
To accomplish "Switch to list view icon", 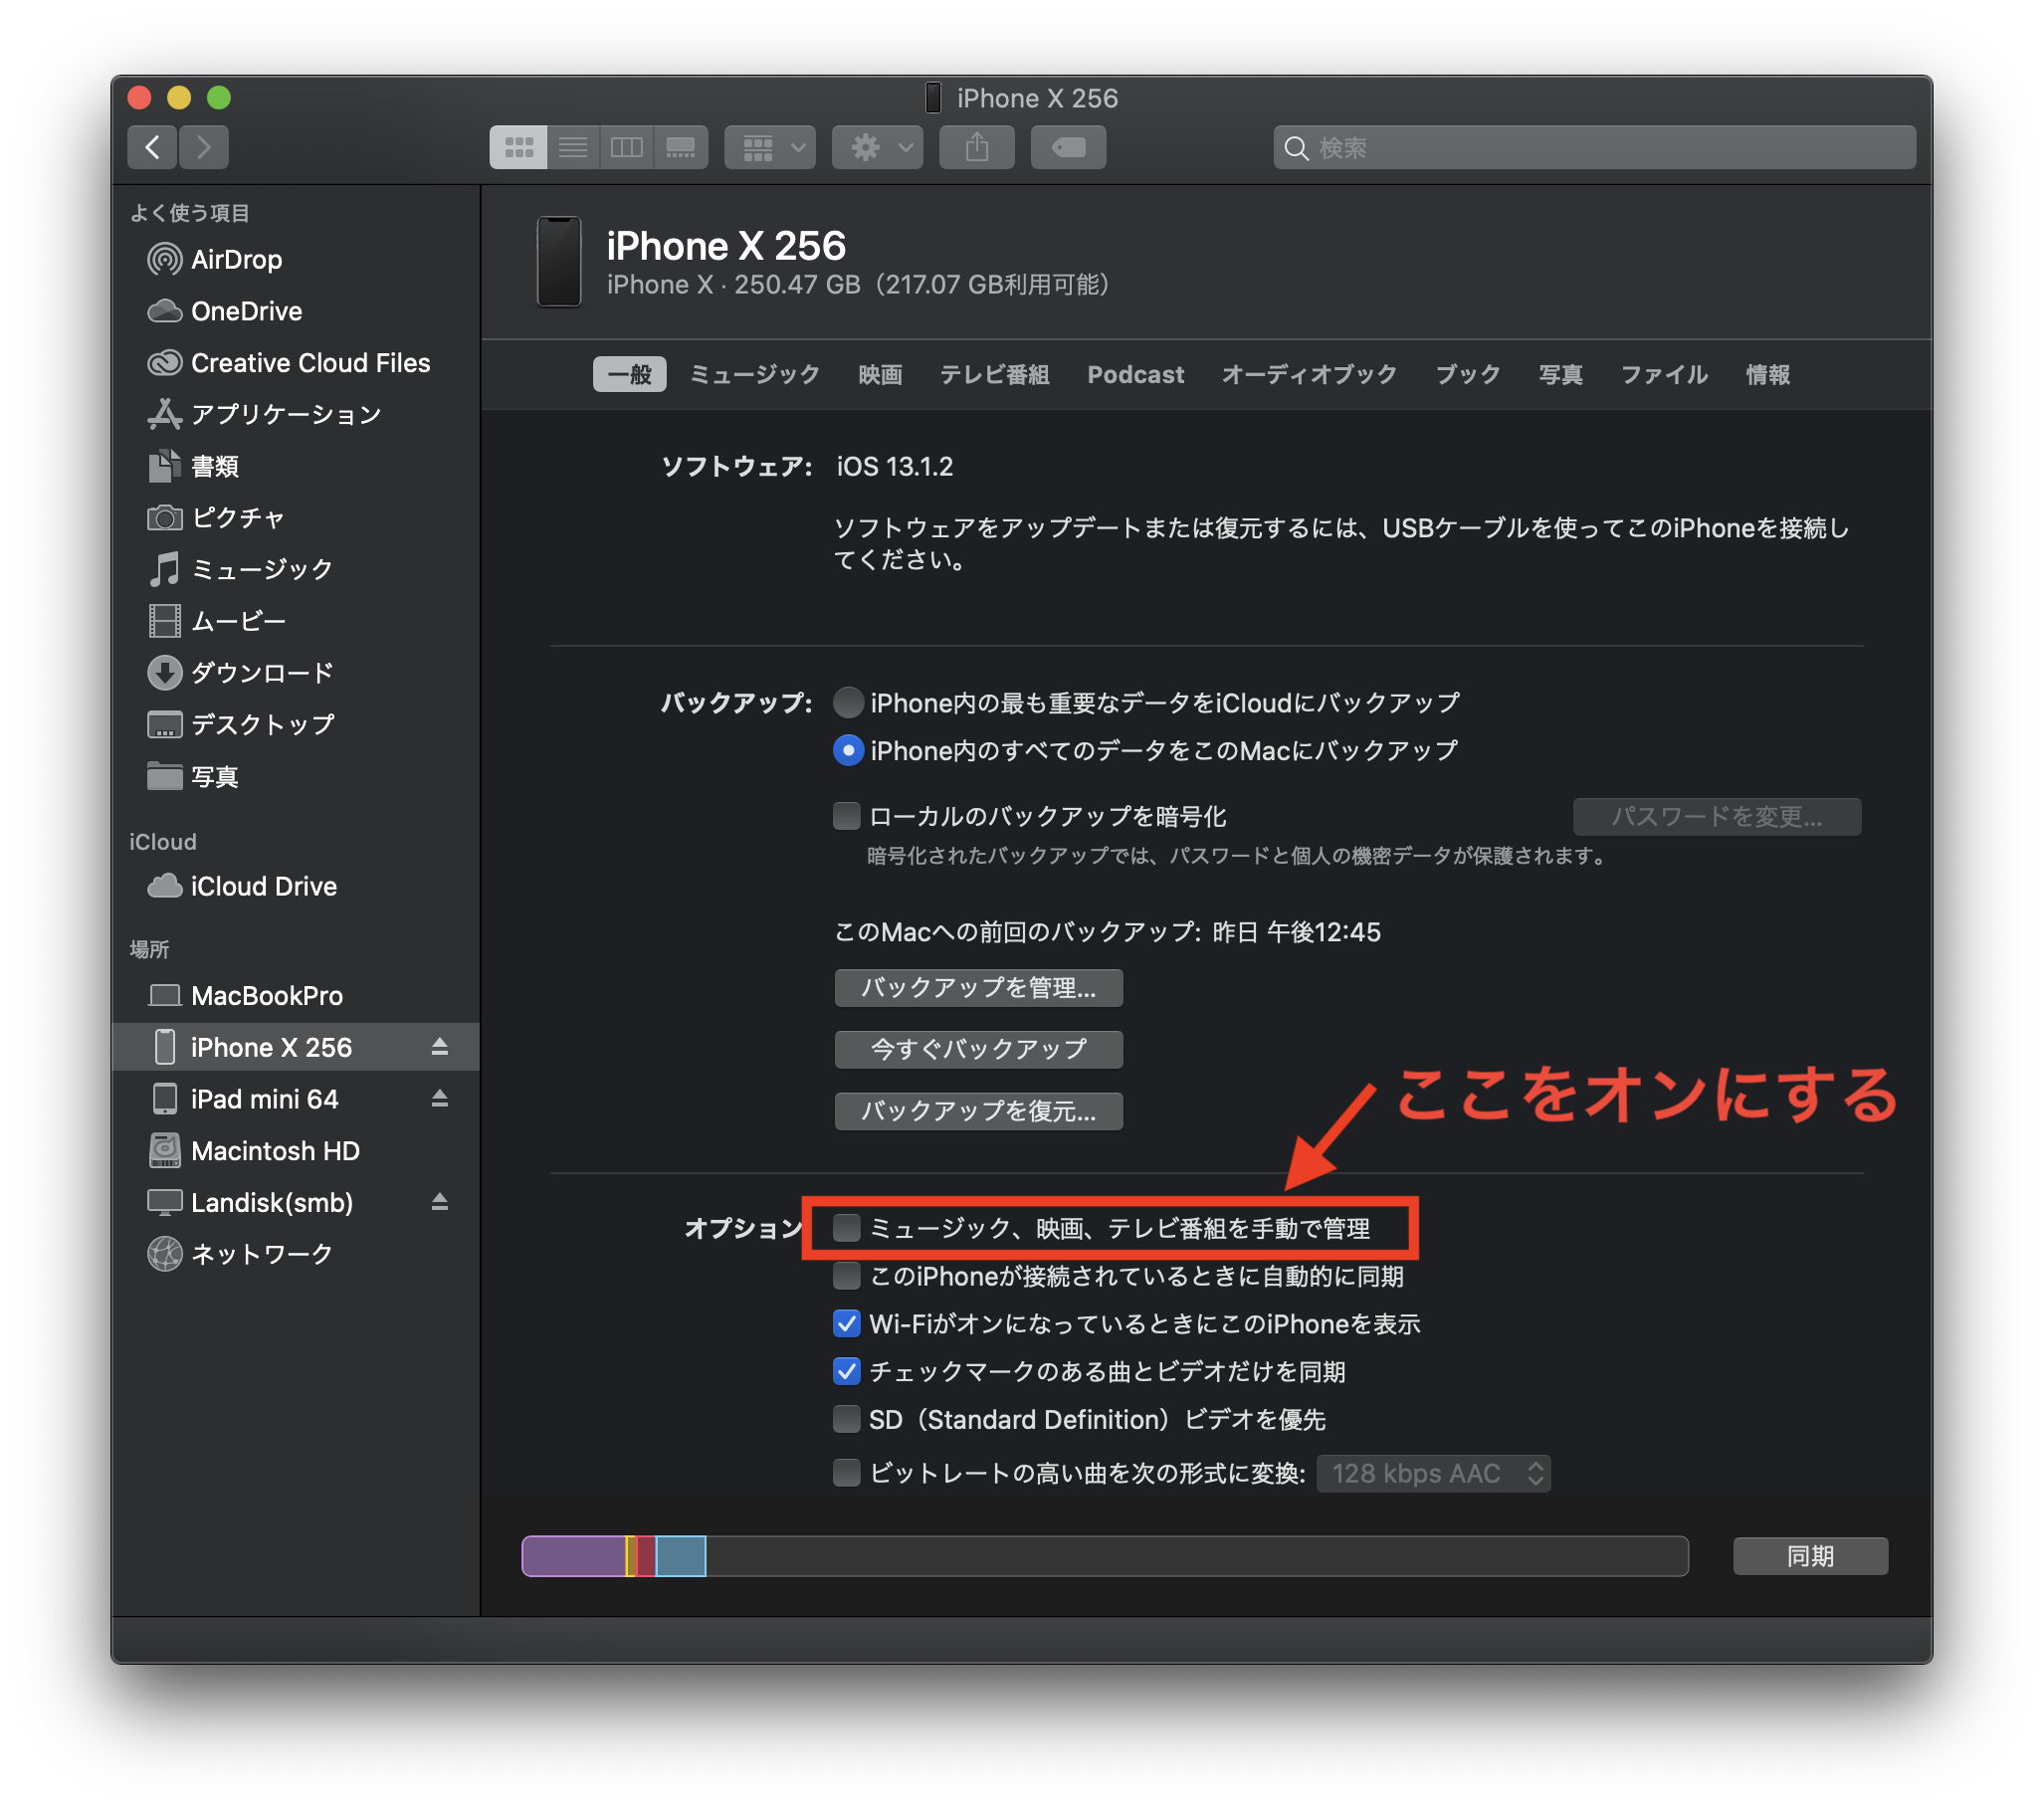I will point(573,148).
